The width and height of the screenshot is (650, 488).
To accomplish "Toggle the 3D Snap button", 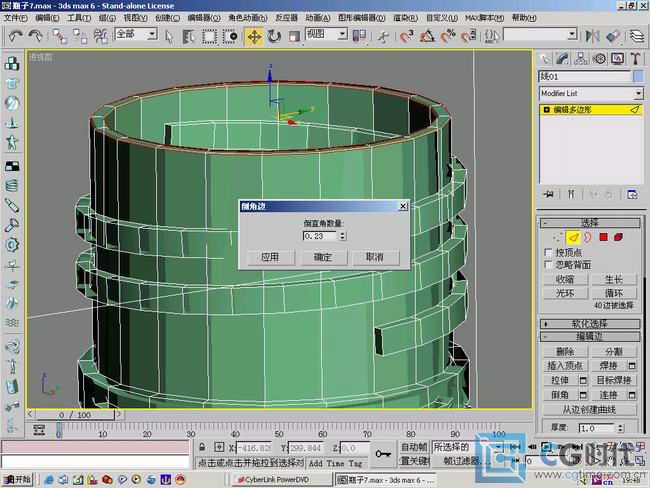I will click(407, 36).
